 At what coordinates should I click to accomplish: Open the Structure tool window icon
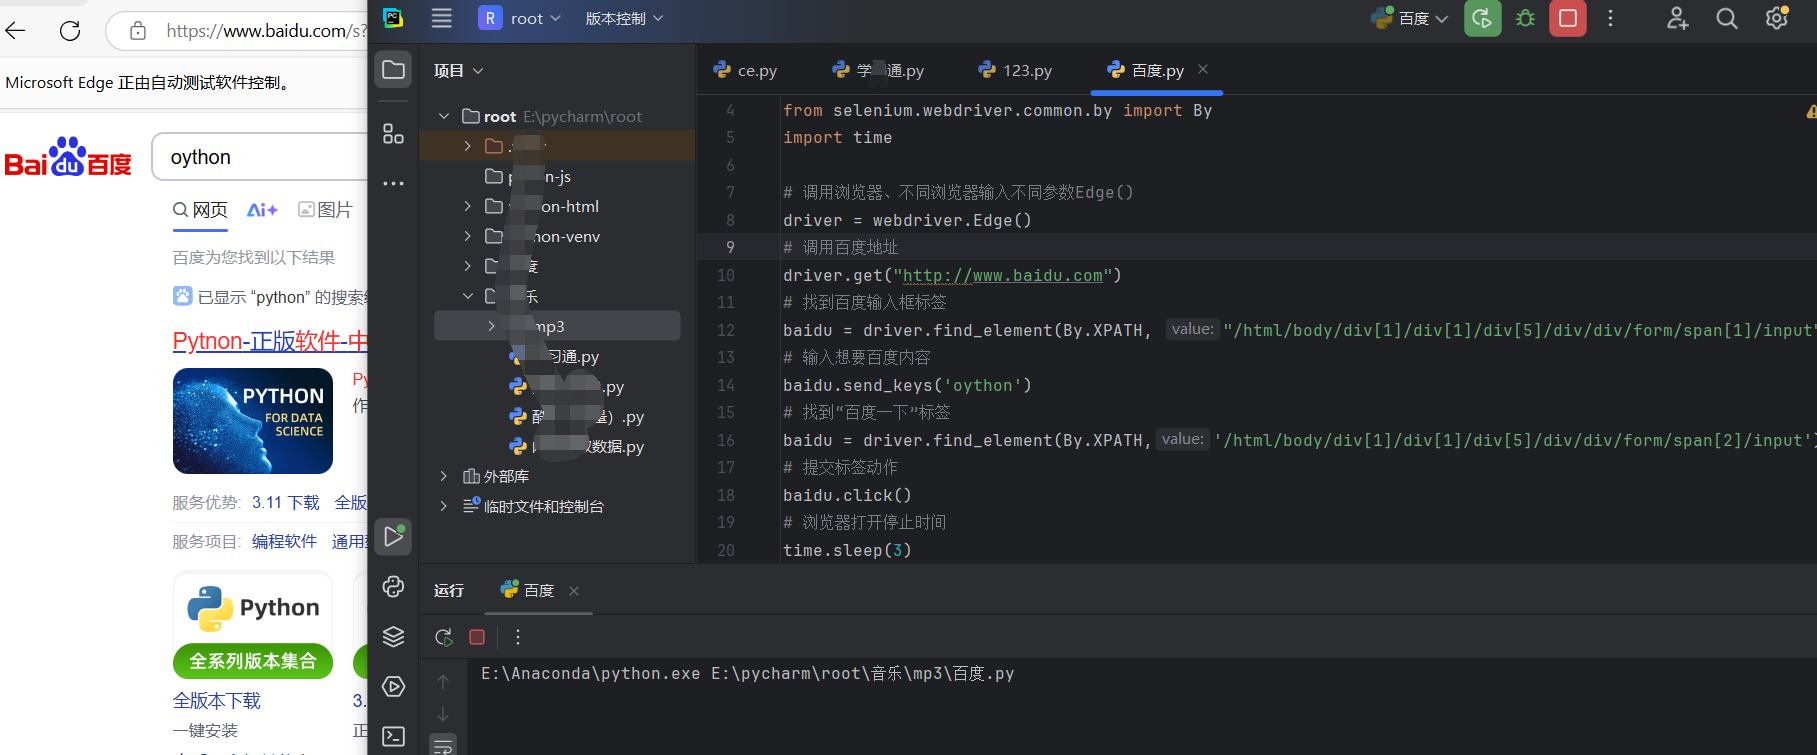pos(393,133)
